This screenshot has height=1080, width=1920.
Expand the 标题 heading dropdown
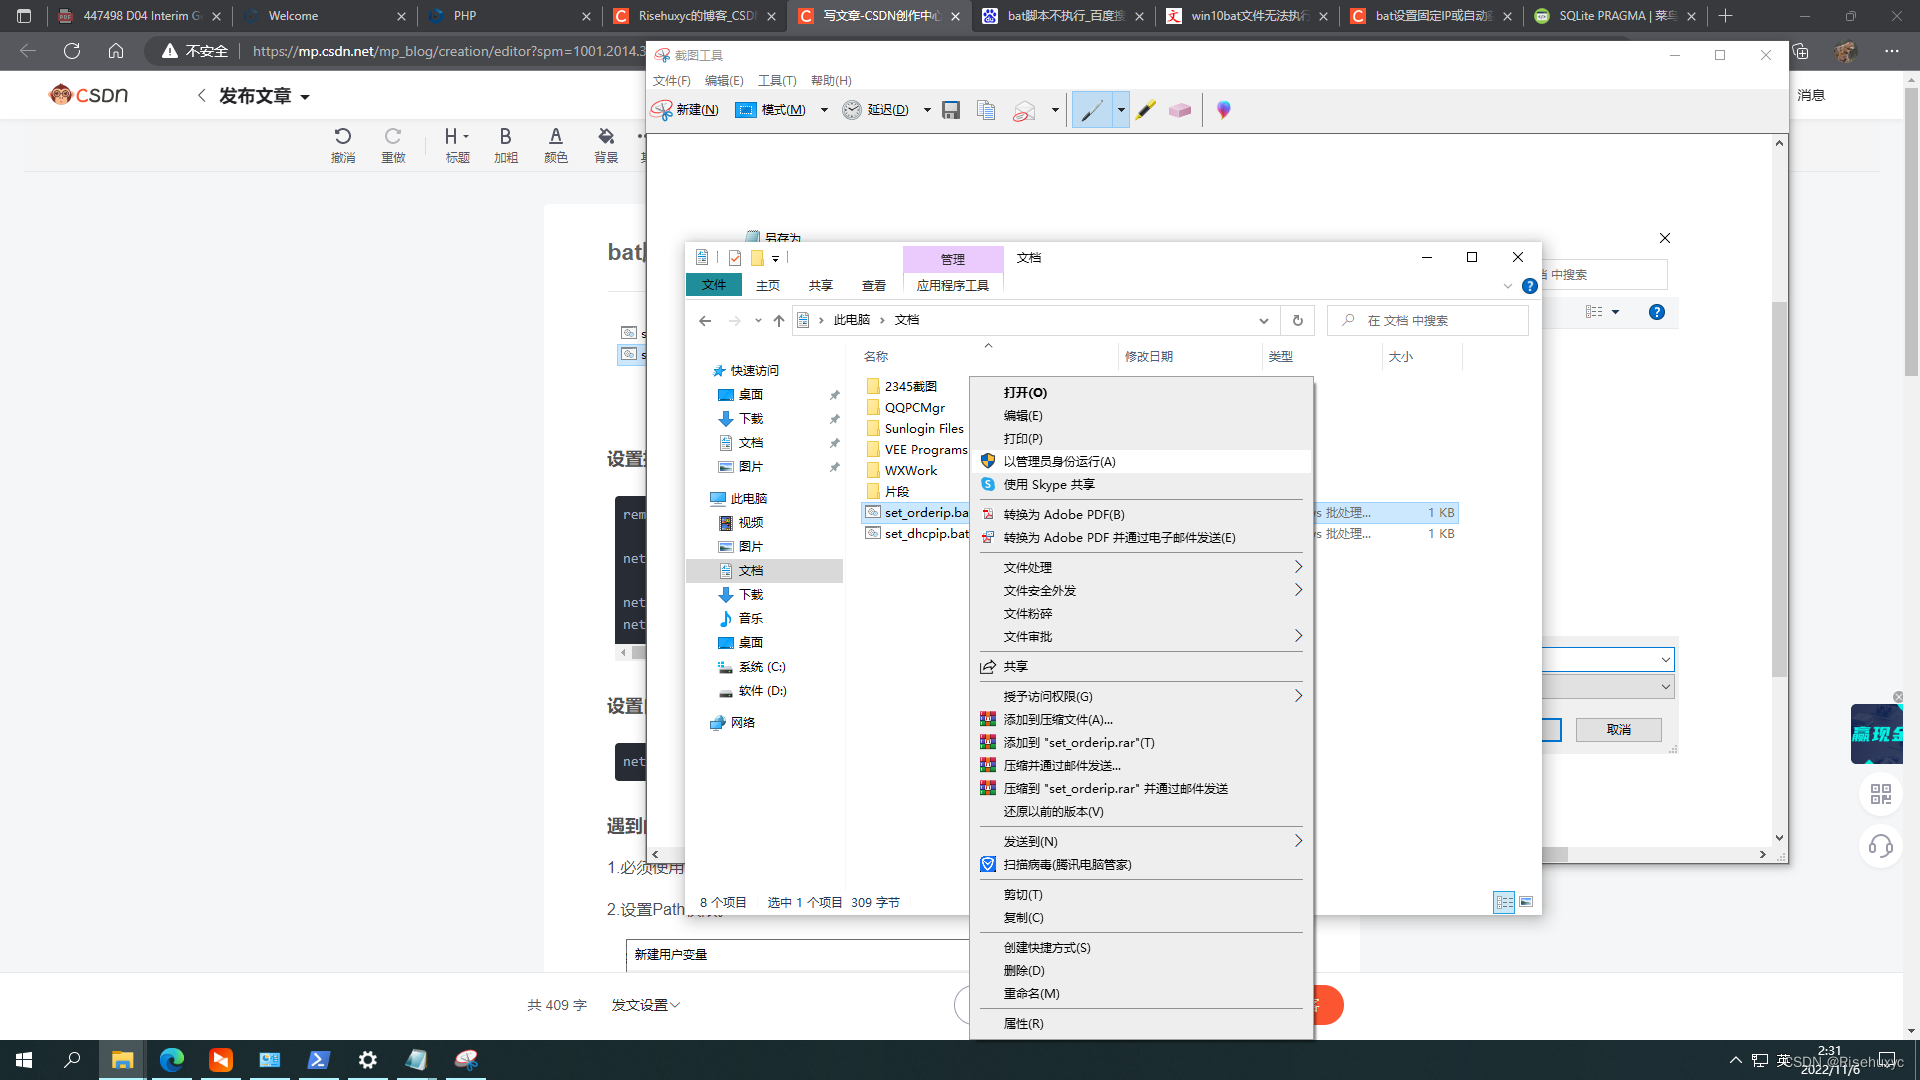pos(465,136)
